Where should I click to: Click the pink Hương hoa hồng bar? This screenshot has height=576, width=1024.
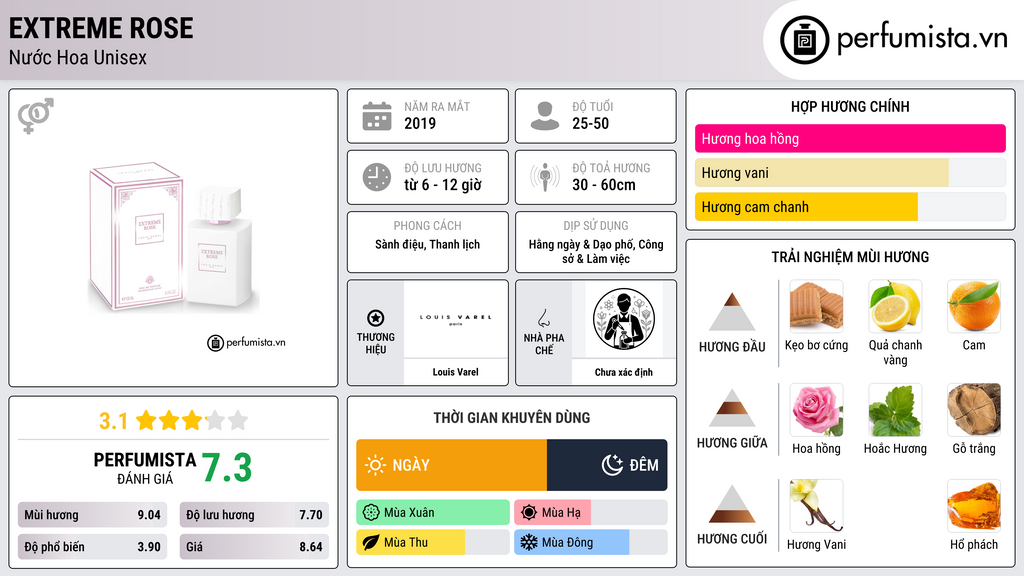(x=850, y=138)
